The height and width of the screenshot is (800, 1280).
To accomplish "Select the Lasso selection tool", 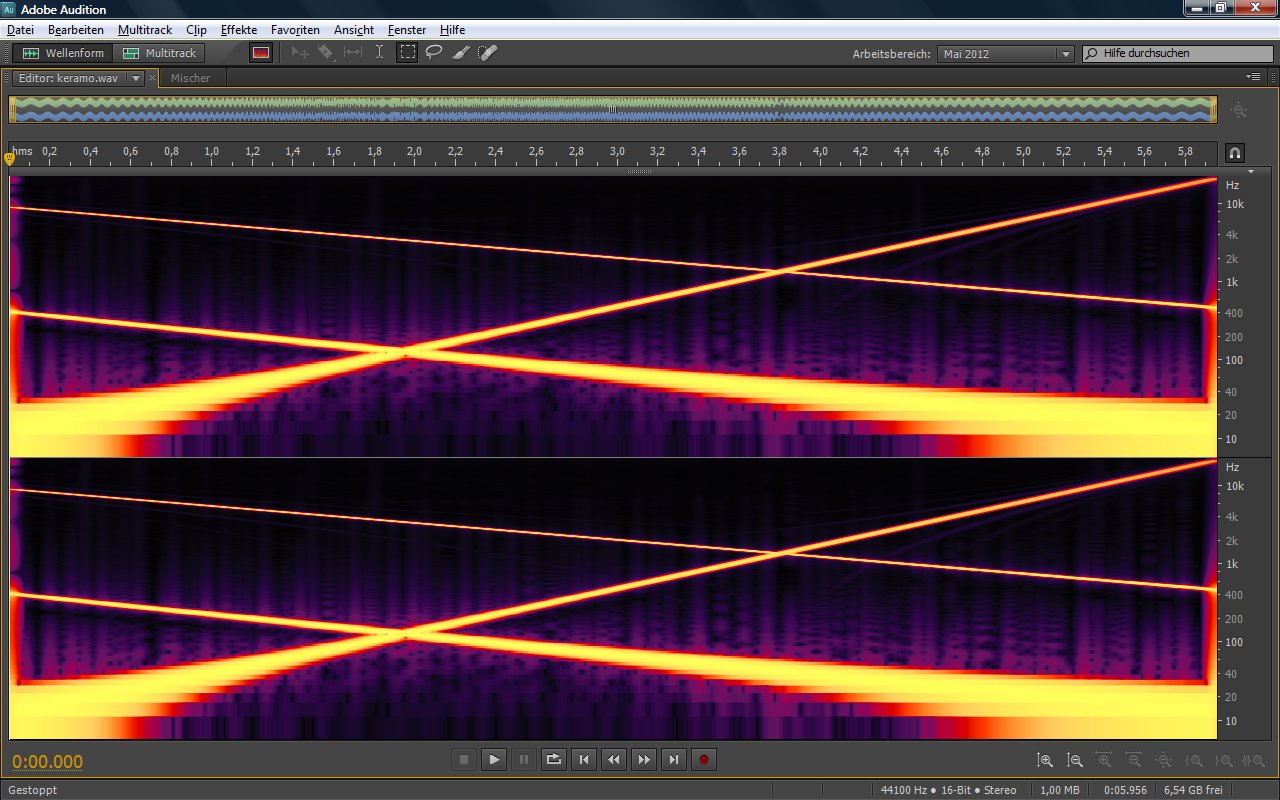I will tap(434, 53).
